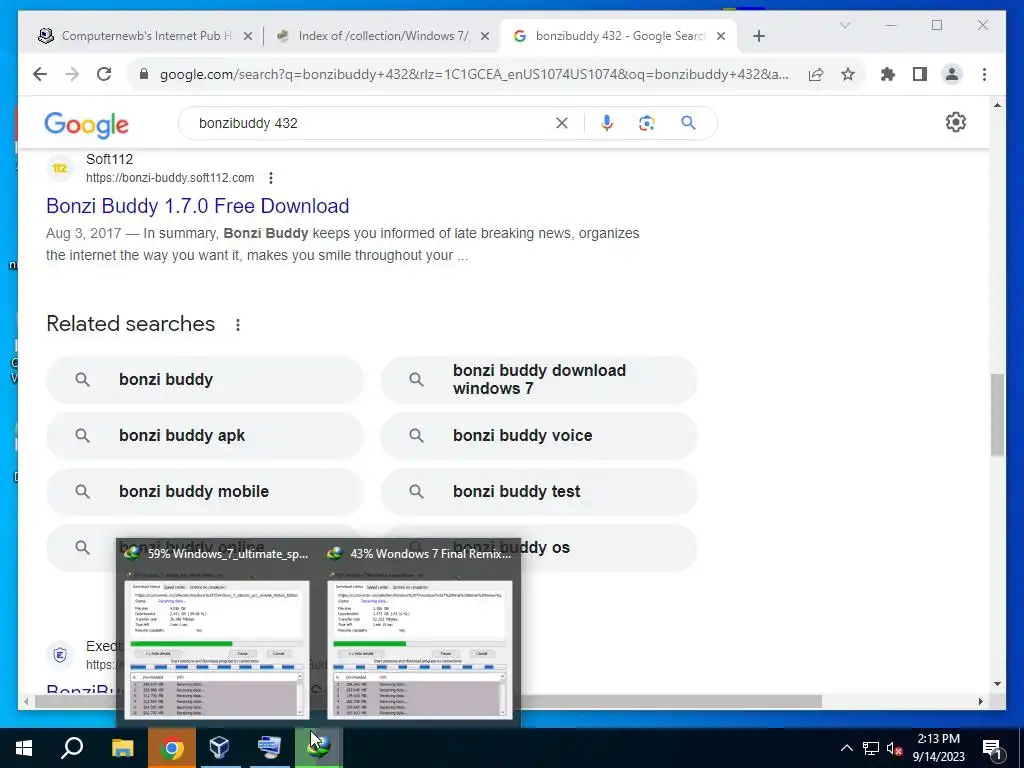Share this page using the share icon
This screenshot has height=768, width=1024.
click(x=816, y=74)
